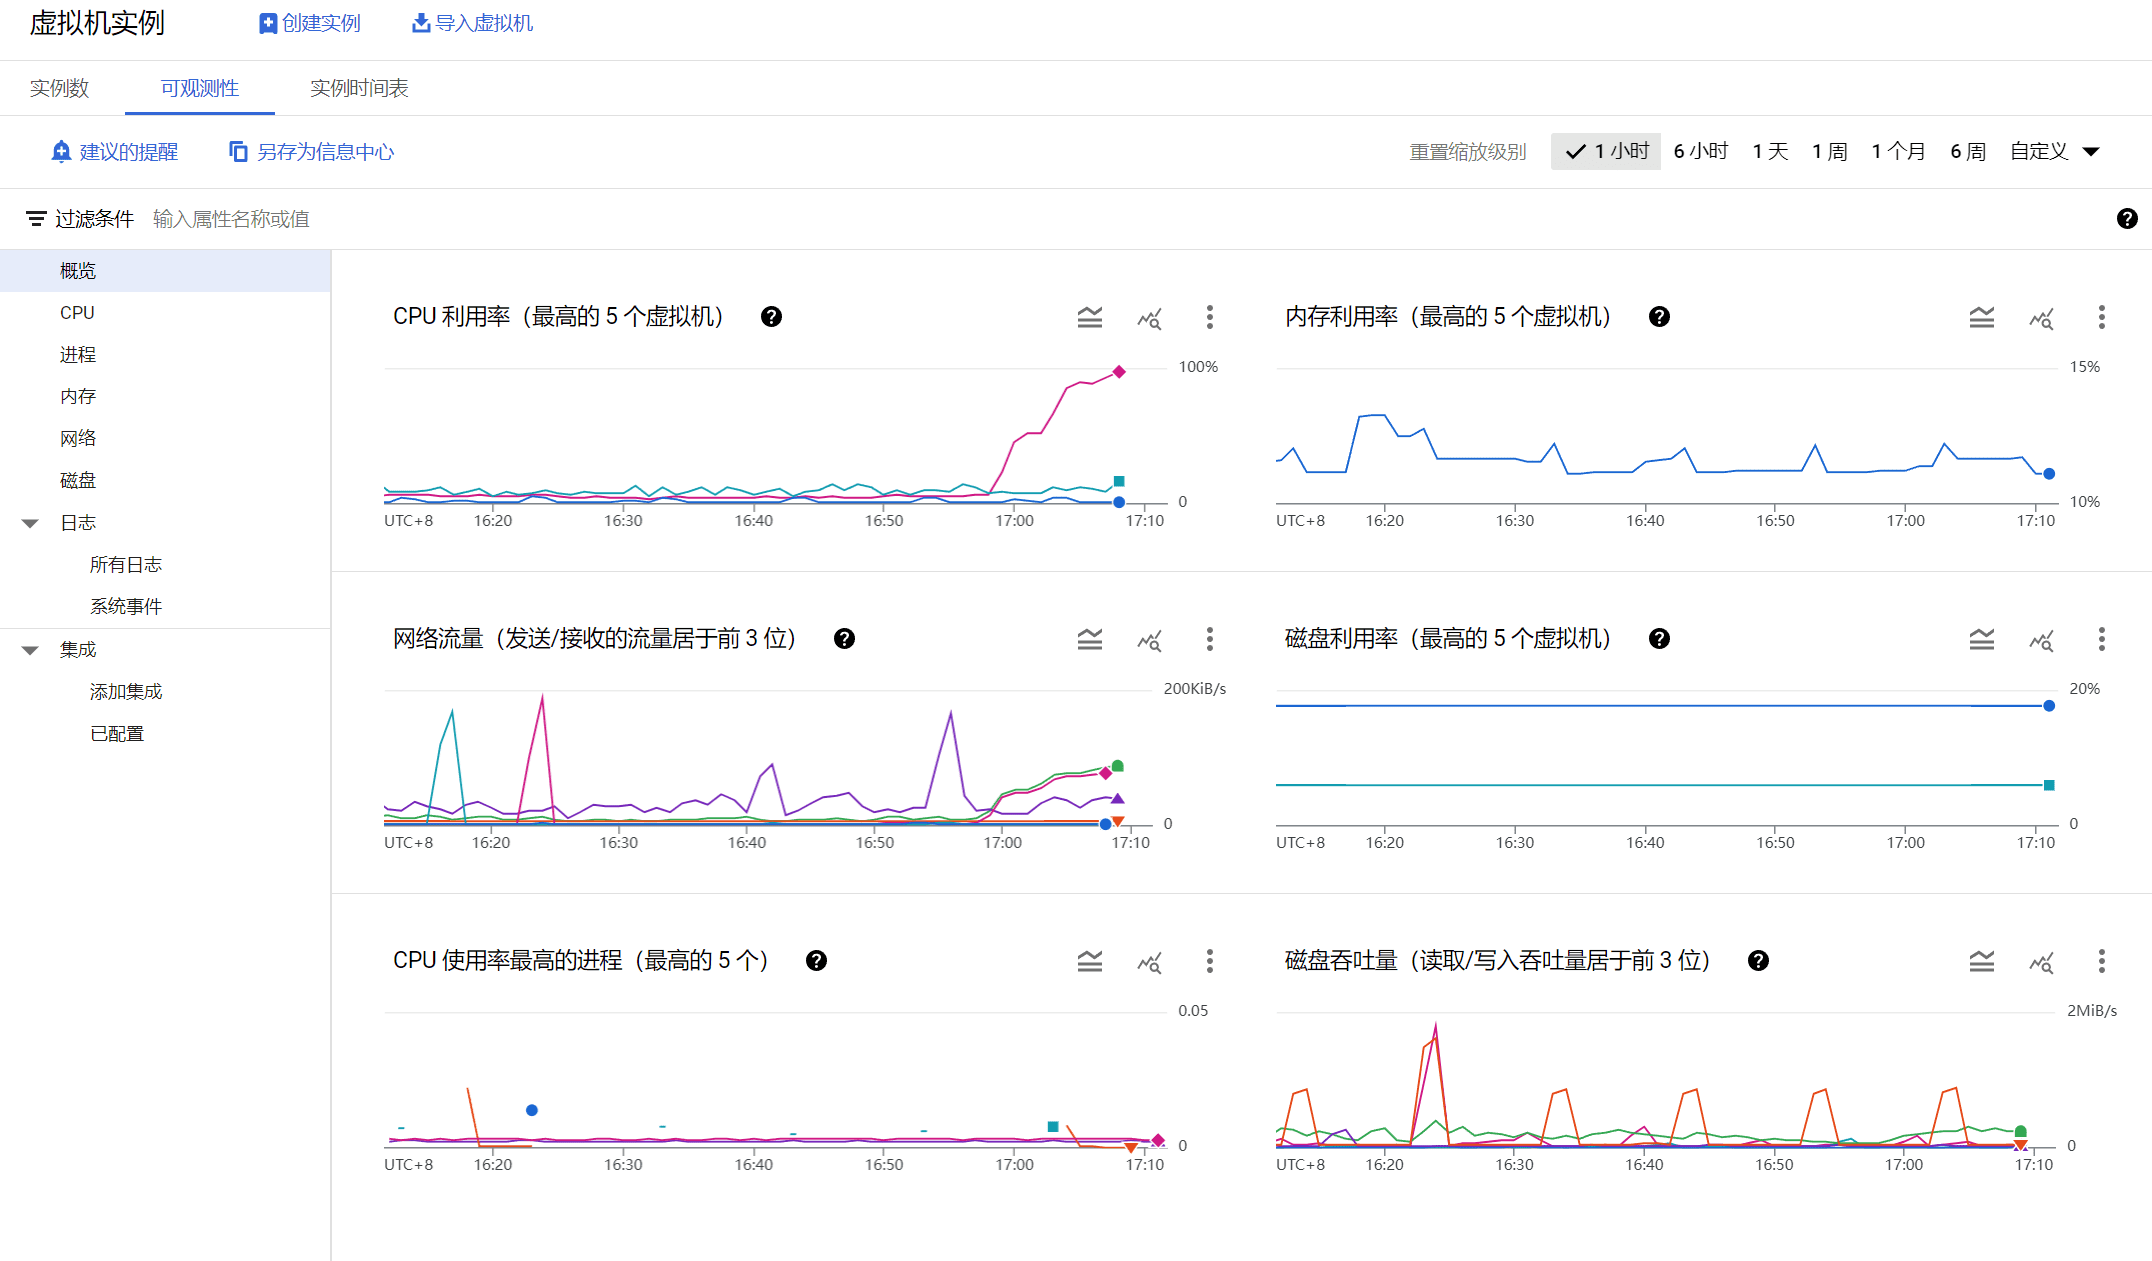Collapse the 集成 section in sidebar
Image resolution: width=2152 pixels, height=1261 pixels.
29,648
